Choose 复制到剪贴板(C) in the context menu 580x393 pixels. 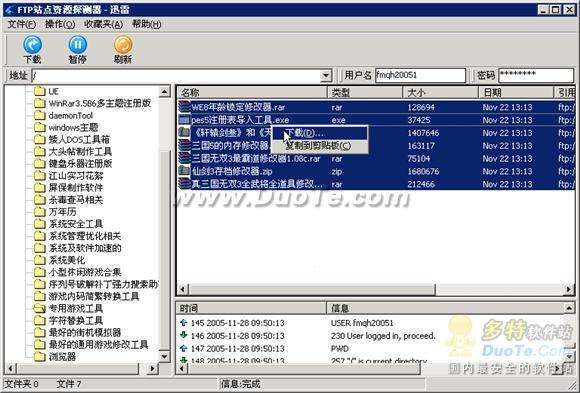[320, 146]
